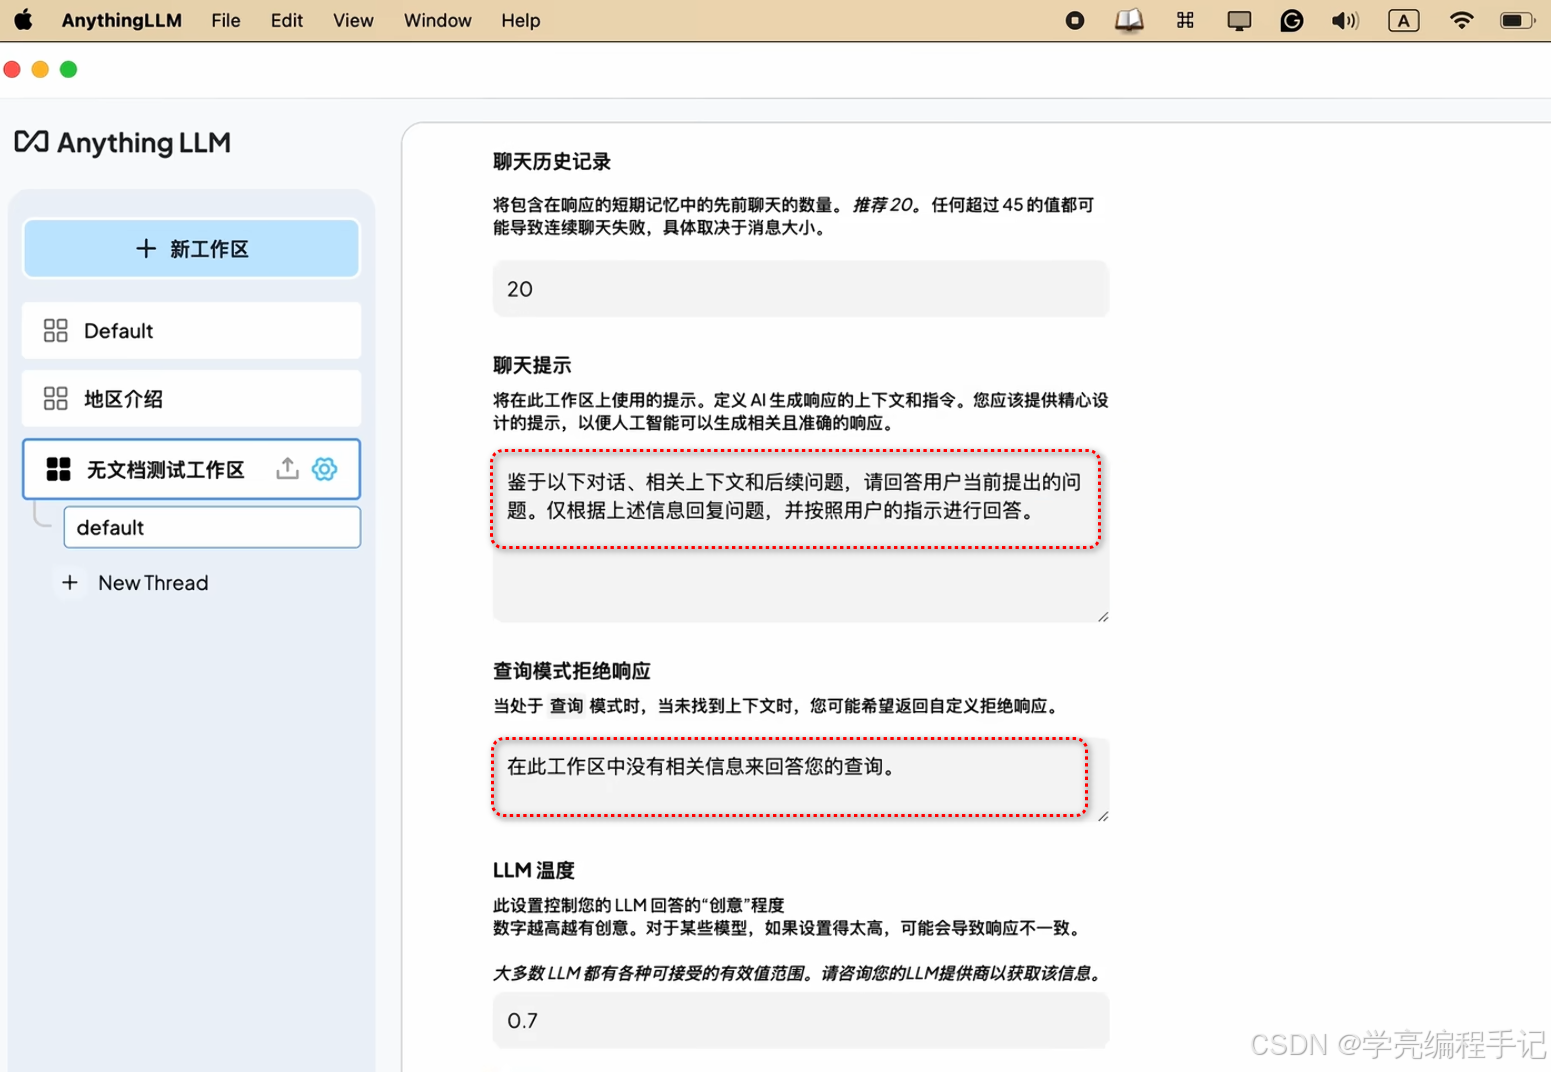Click the 聊天历史记录 heading
This screenshot has height=1072, width=1551.
552,162
